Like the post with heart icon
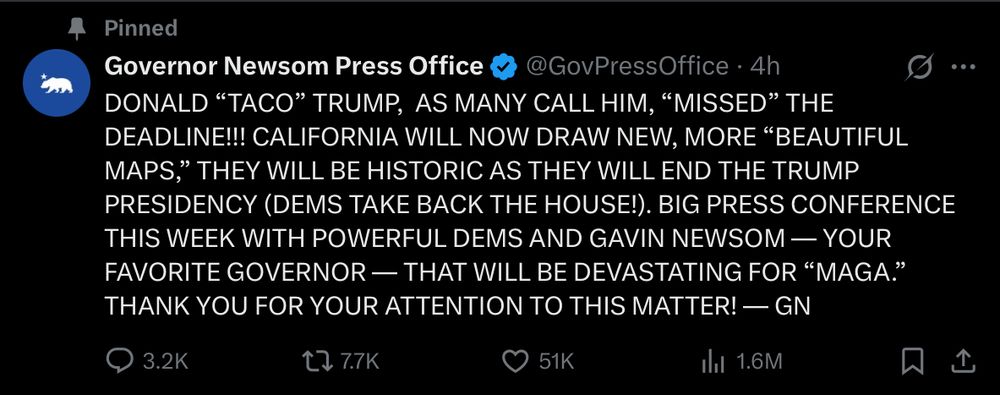Viewport: 1000px width, 395px height. coord(515,362)
